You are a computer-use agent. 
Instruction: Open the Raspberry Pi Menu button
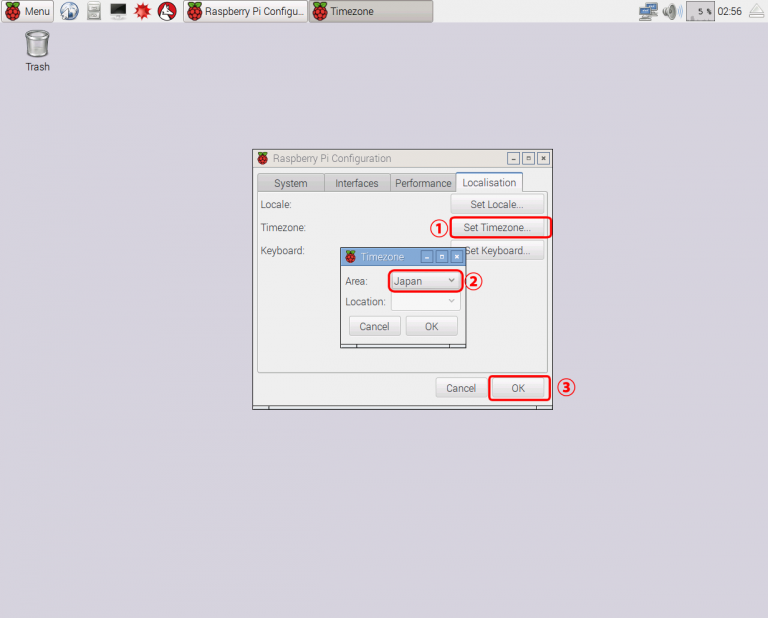click(x=28, y=12)
